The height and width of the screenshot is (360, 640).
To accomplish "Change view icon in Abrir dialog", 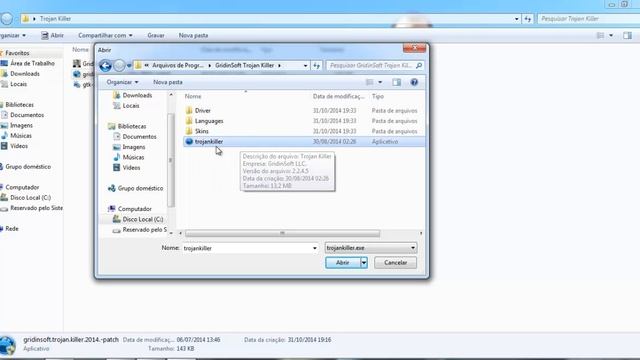I will coord(369,82).
